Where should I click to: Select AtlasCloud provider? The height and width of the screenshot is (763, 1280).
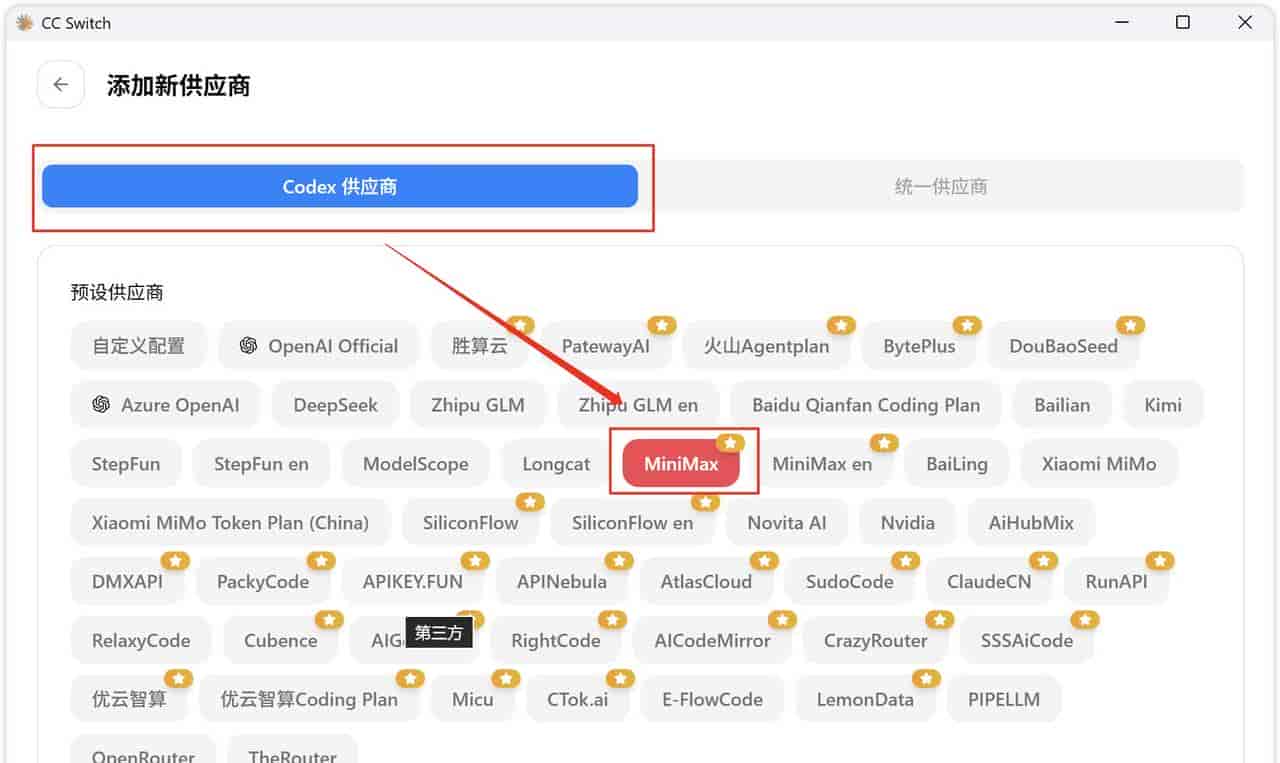(706, 581)
